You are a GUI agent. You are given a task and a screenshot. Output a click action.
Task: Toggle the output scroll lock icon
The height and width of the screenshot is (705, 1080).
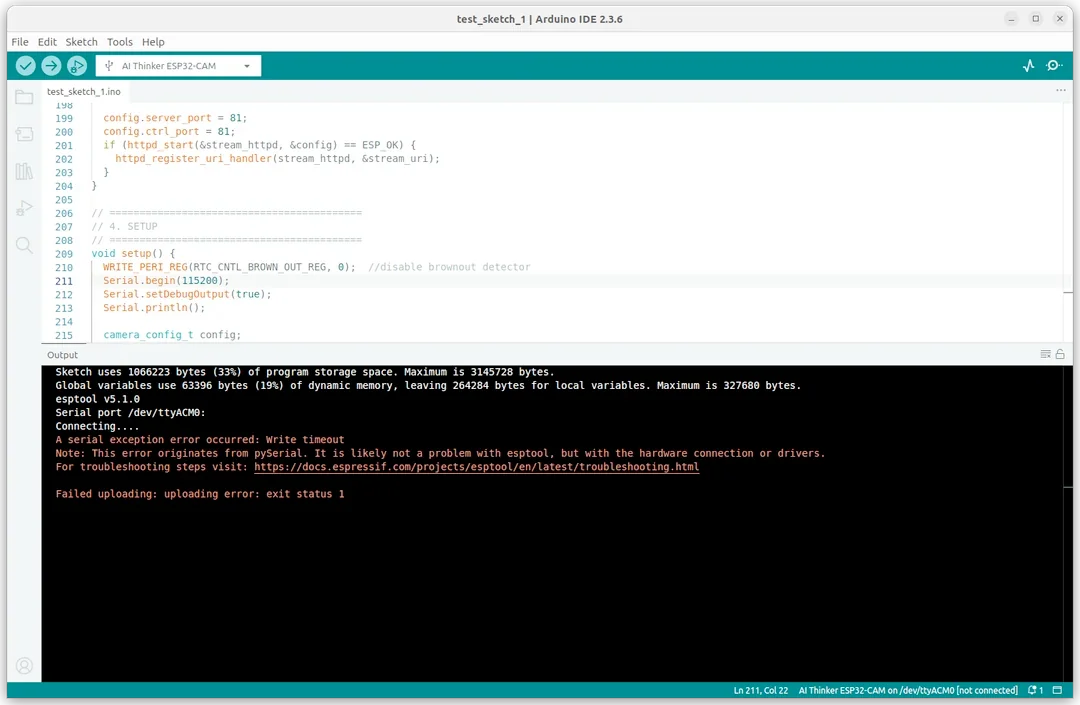[1060, 354]
